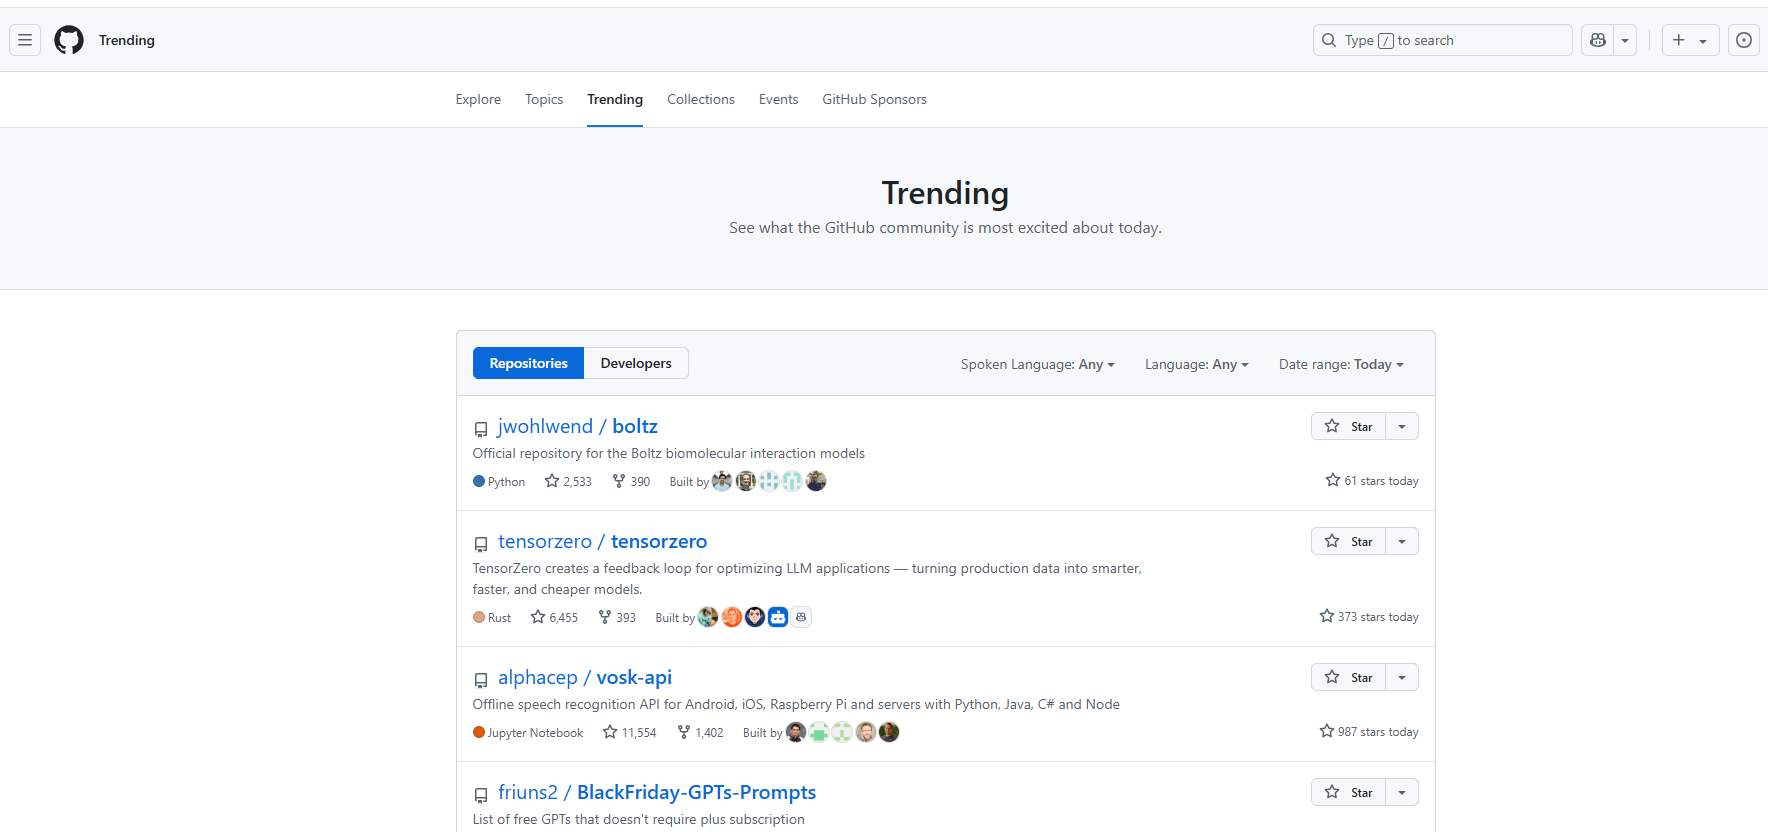Click the boltz repo icon beside jwohlwend
Screen dimensions: 1768x832
point(481,429)
